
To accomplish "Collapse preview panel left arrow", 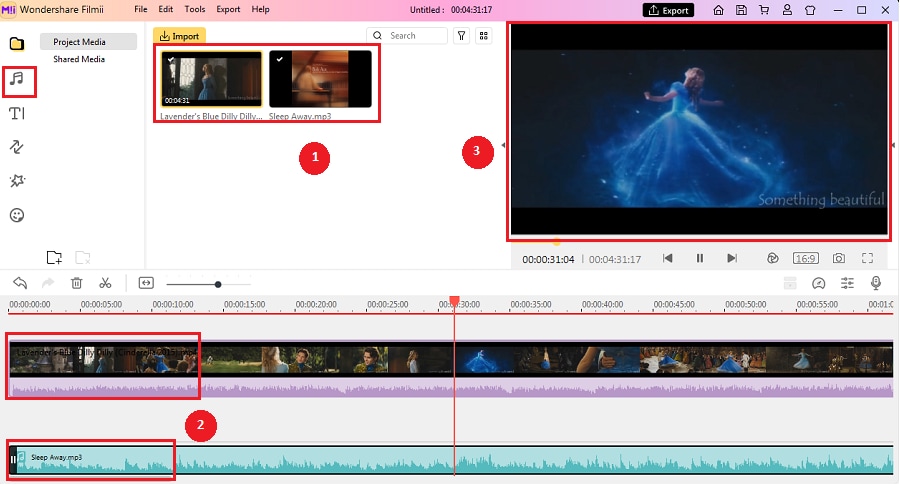I will [x=503, y=145].
